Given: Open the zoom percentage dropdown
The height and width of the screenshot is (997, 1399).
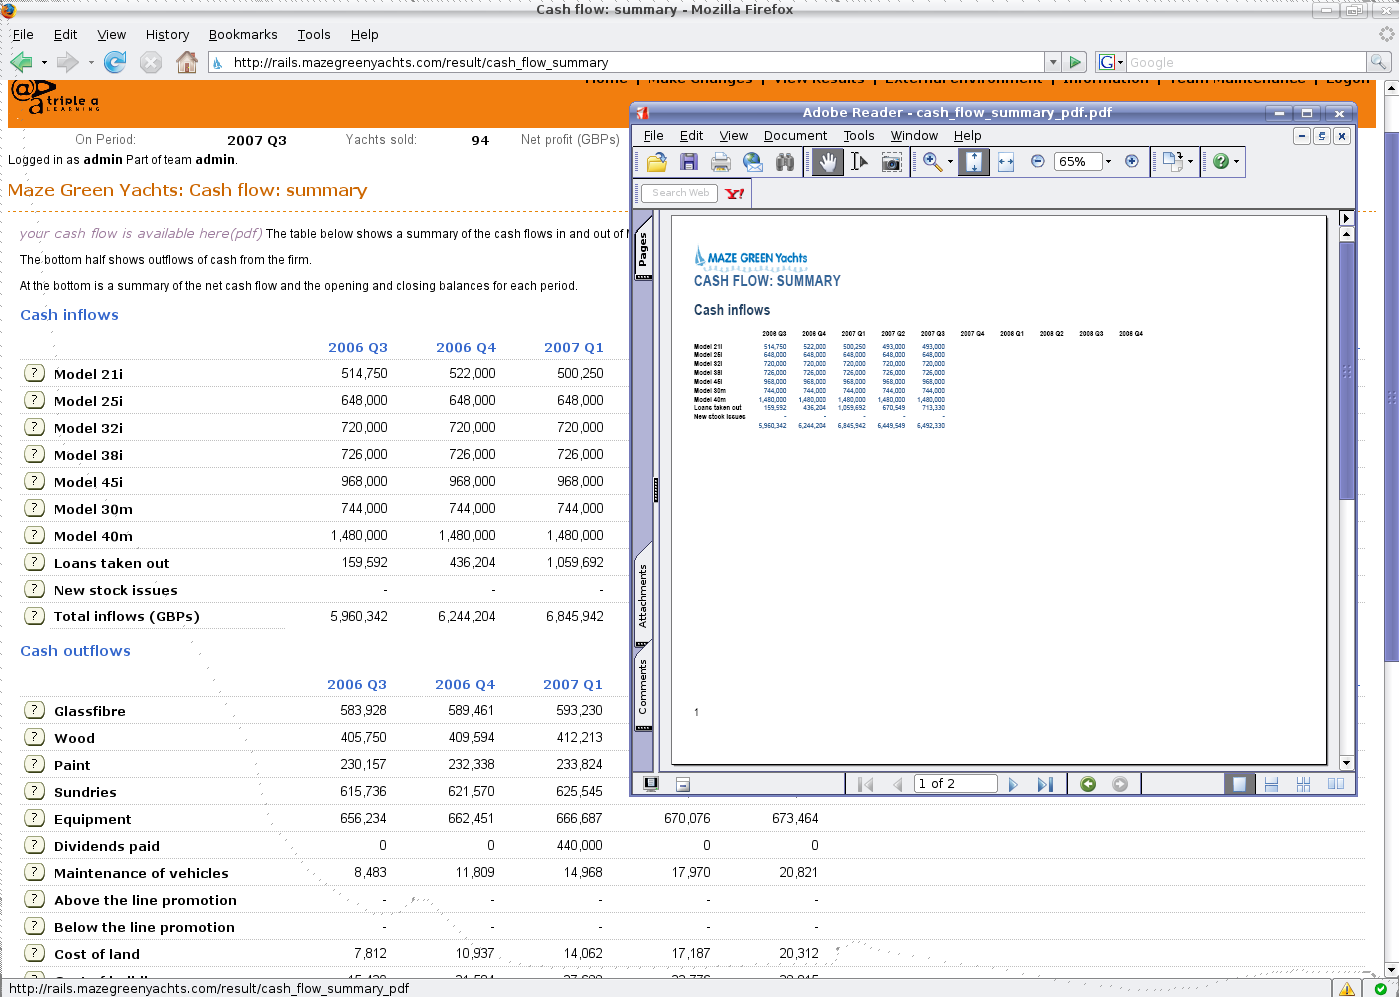Looking at the screenshot, I should coord(1108,161).
